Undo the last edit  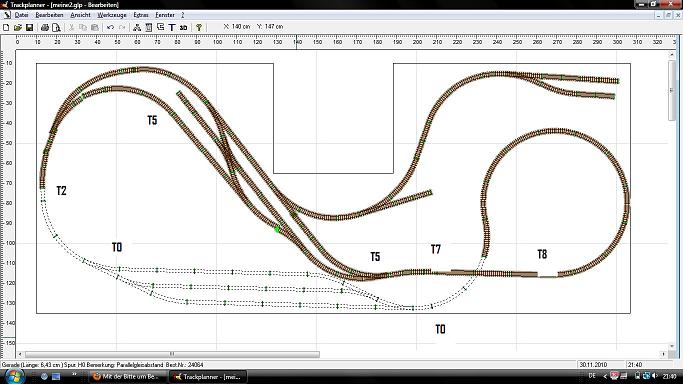click(110, 27)
